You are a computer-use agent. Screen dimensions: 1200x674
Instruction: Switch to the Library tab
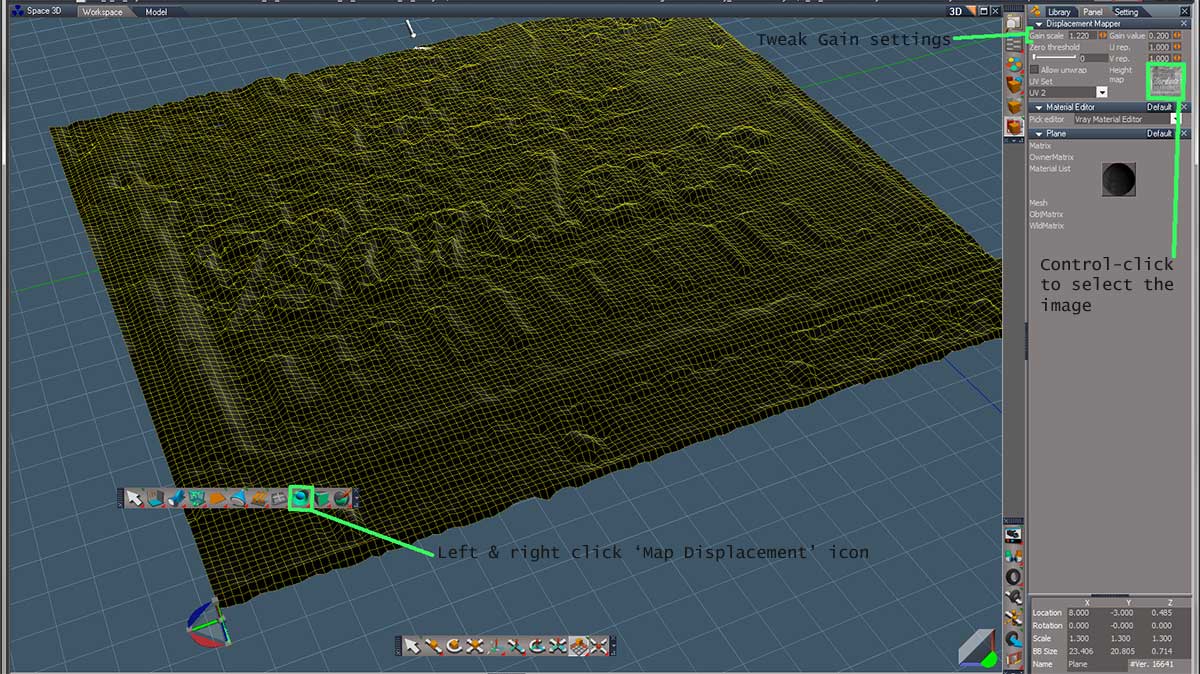tap(1057, 12)
